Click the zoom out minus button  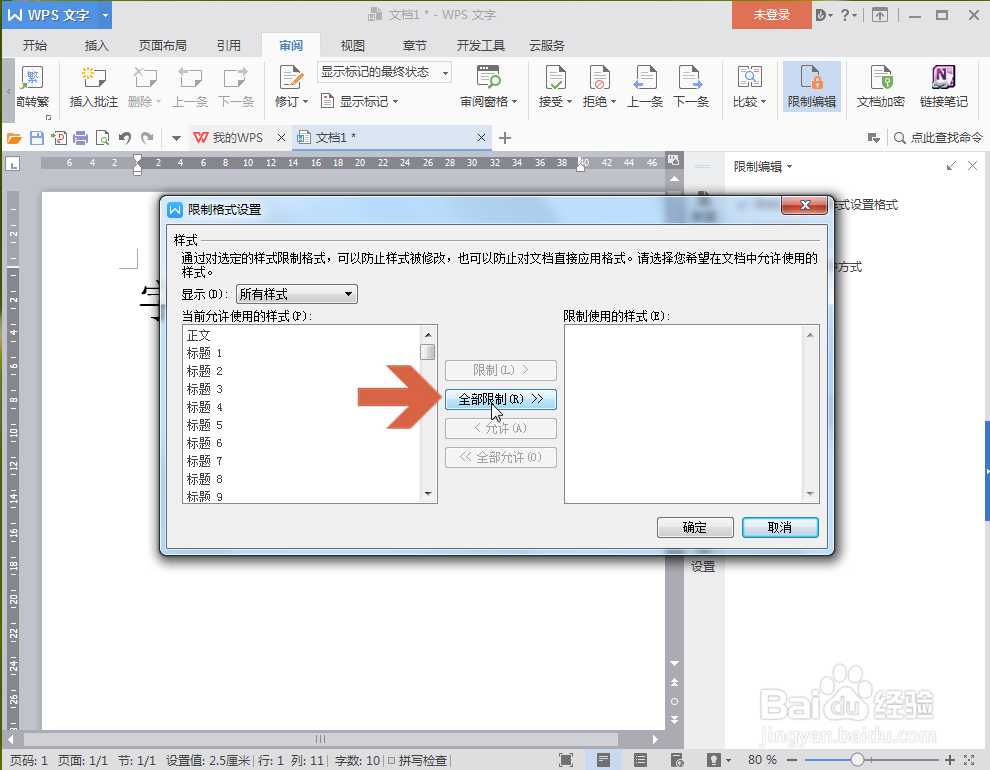tap(792, 760)
